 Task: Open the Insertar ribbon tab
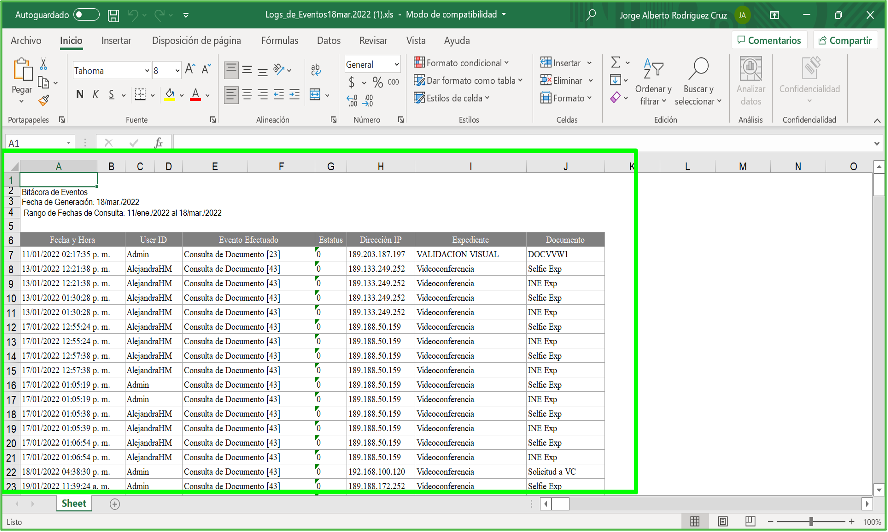116,41
